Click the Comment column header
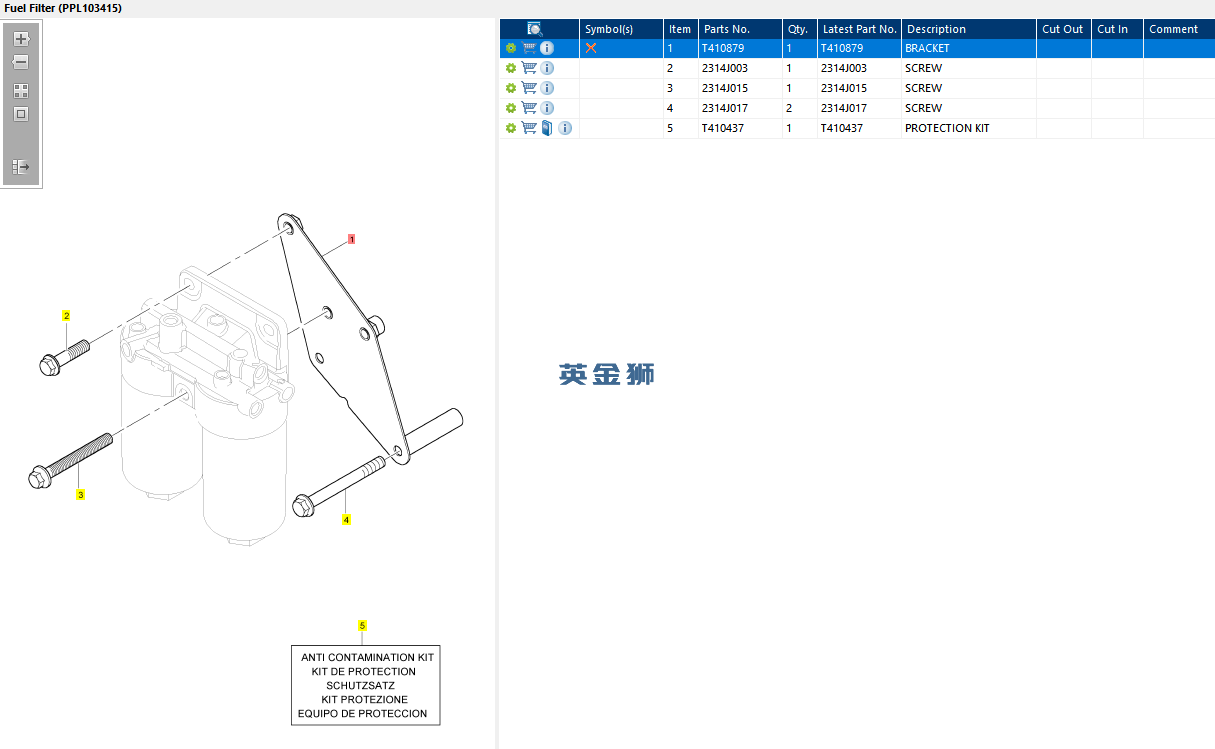 tap(1179, 29)
